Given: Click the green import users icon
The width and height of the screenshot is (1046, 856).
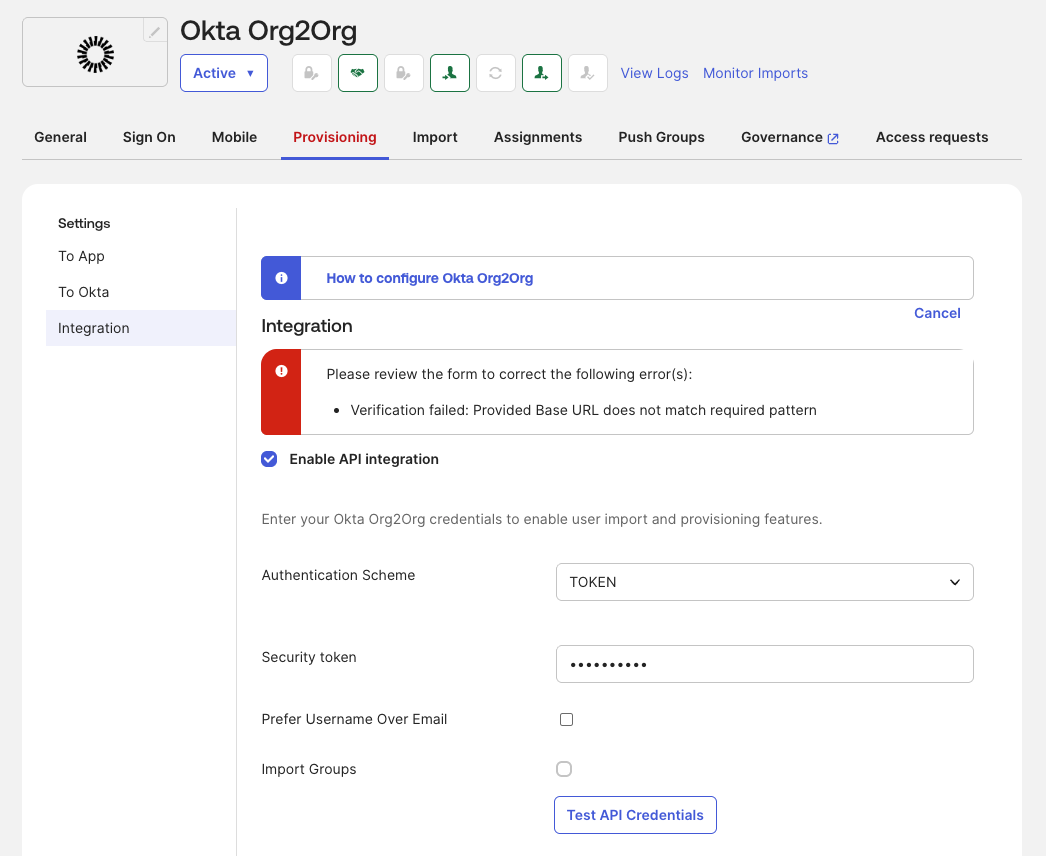Looking at the screenshot, I should point(450,73).
